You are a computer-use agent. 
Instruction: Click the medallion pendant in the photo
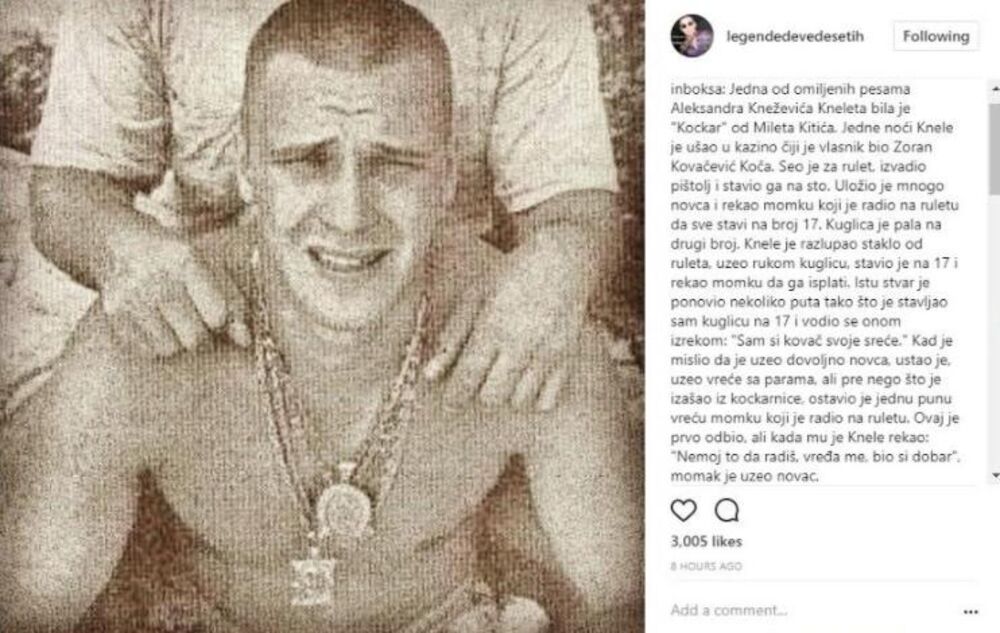343,508
